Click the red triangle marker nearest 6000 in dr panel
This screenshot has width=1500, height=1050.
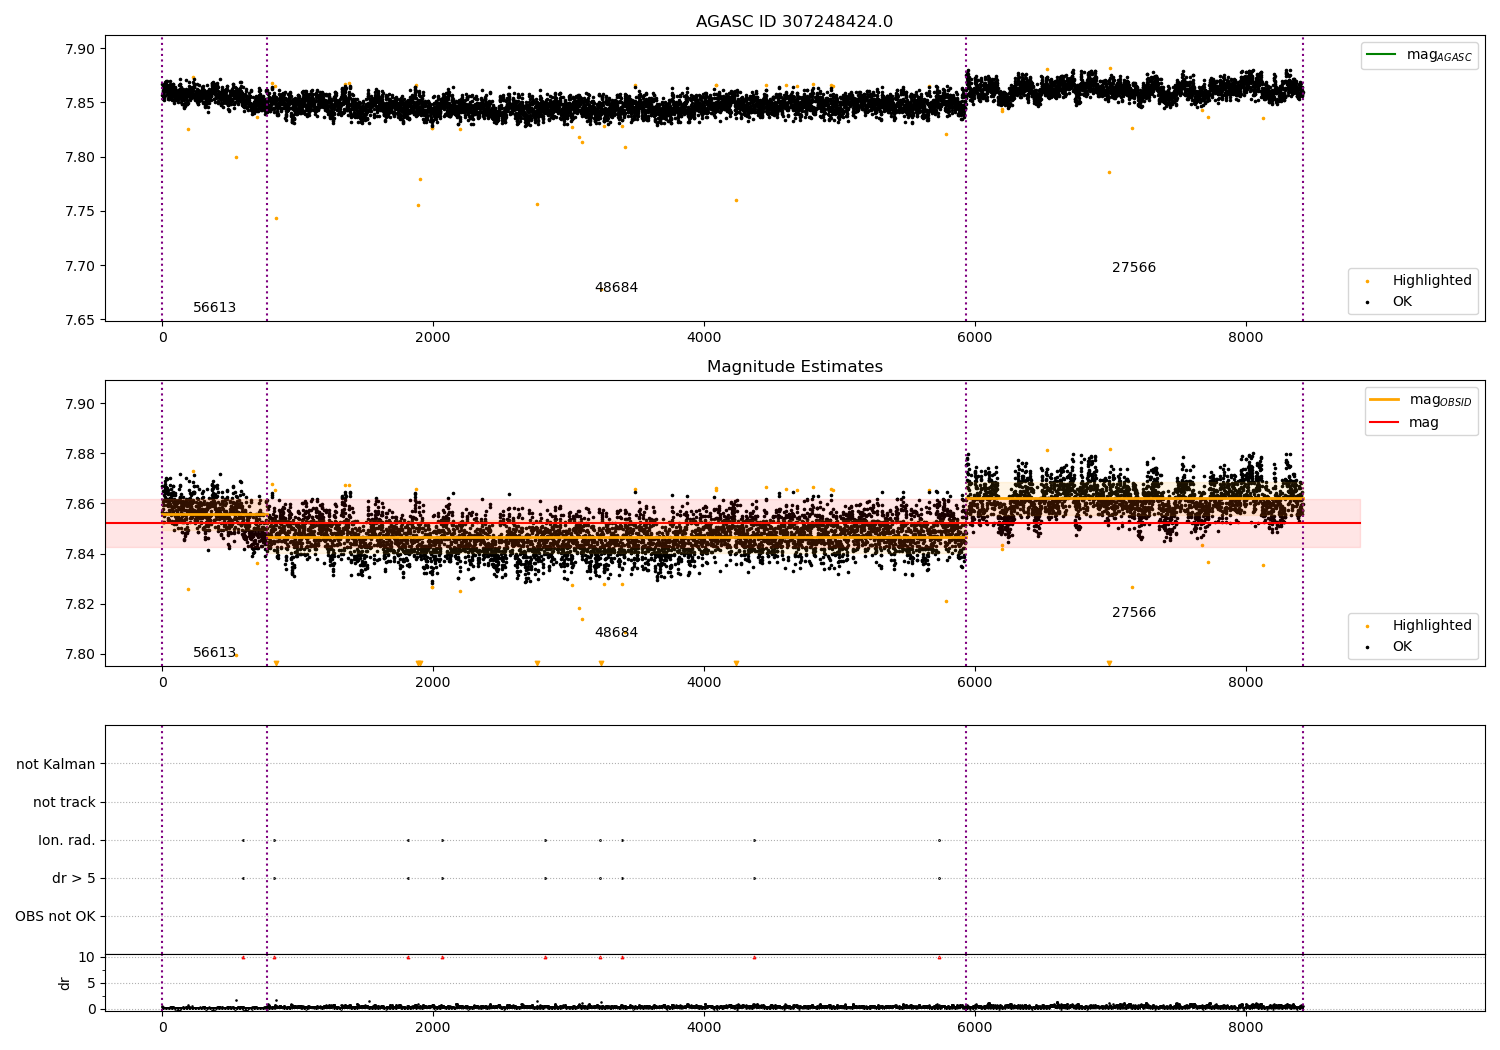pos(939,958)
